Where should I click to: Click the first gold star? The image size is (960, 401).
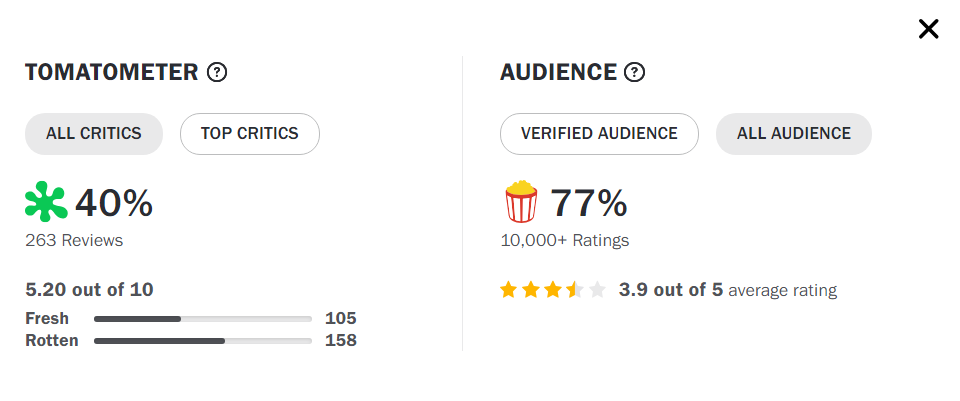tap(509, 290)
